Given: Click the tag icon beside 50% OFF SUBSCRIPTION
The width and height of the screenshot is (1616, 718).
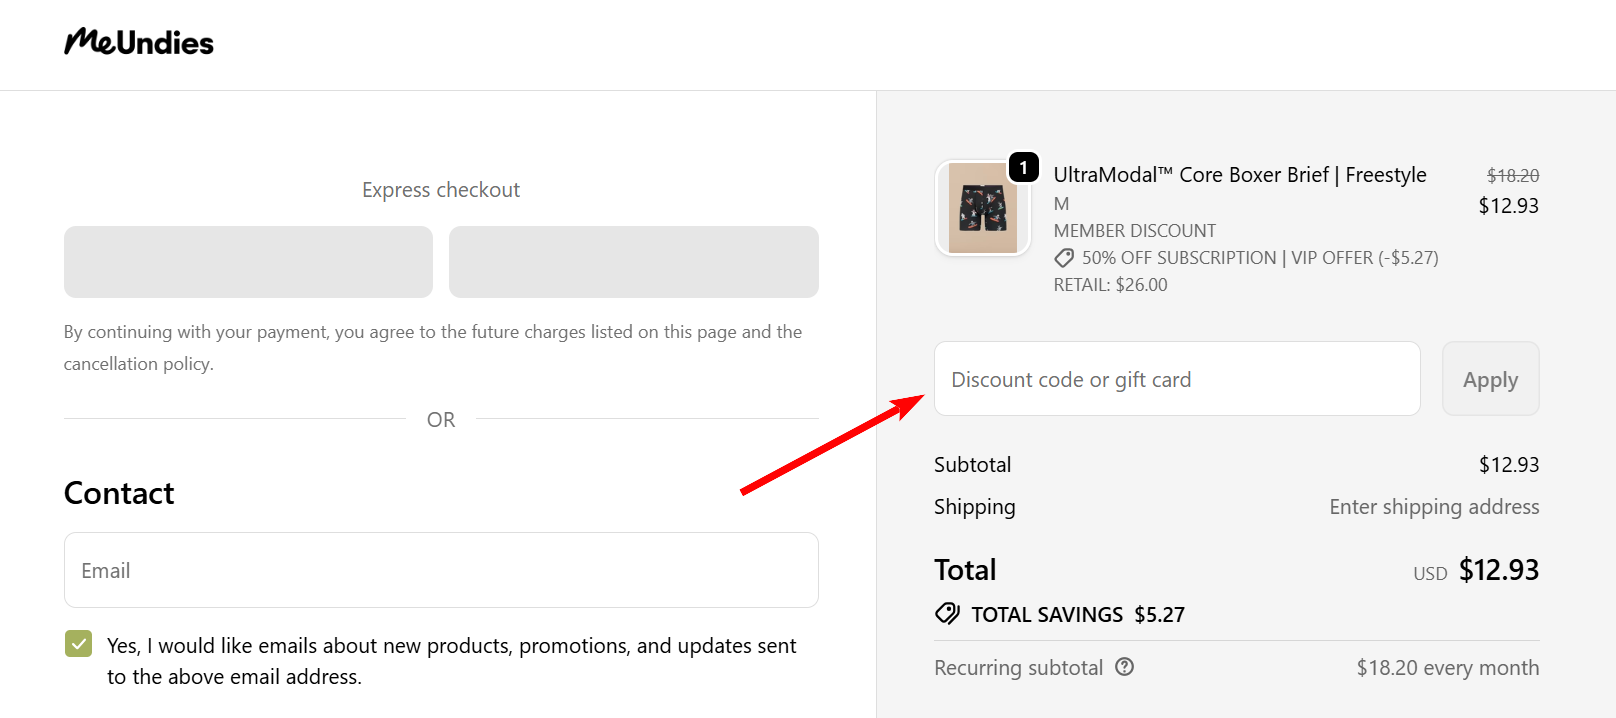Looking at the screenshot, I should [x=1064, y=258].
